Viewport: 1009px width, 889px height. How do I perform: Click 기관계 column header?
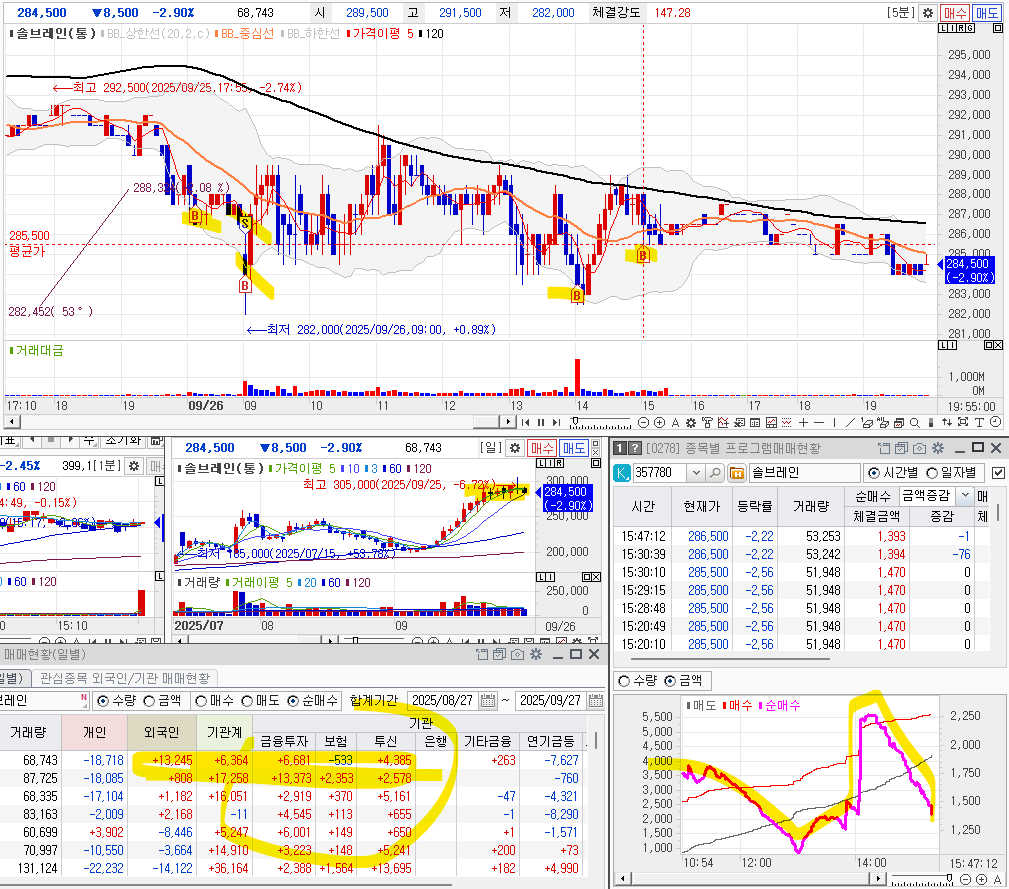224,732
